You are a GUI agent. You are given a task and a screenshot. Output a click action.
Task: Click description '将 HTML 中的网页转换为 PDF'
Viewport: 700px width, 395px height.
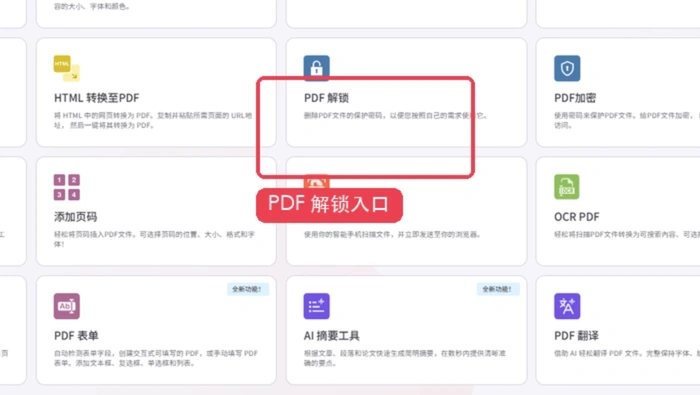(x=153, y=120)
